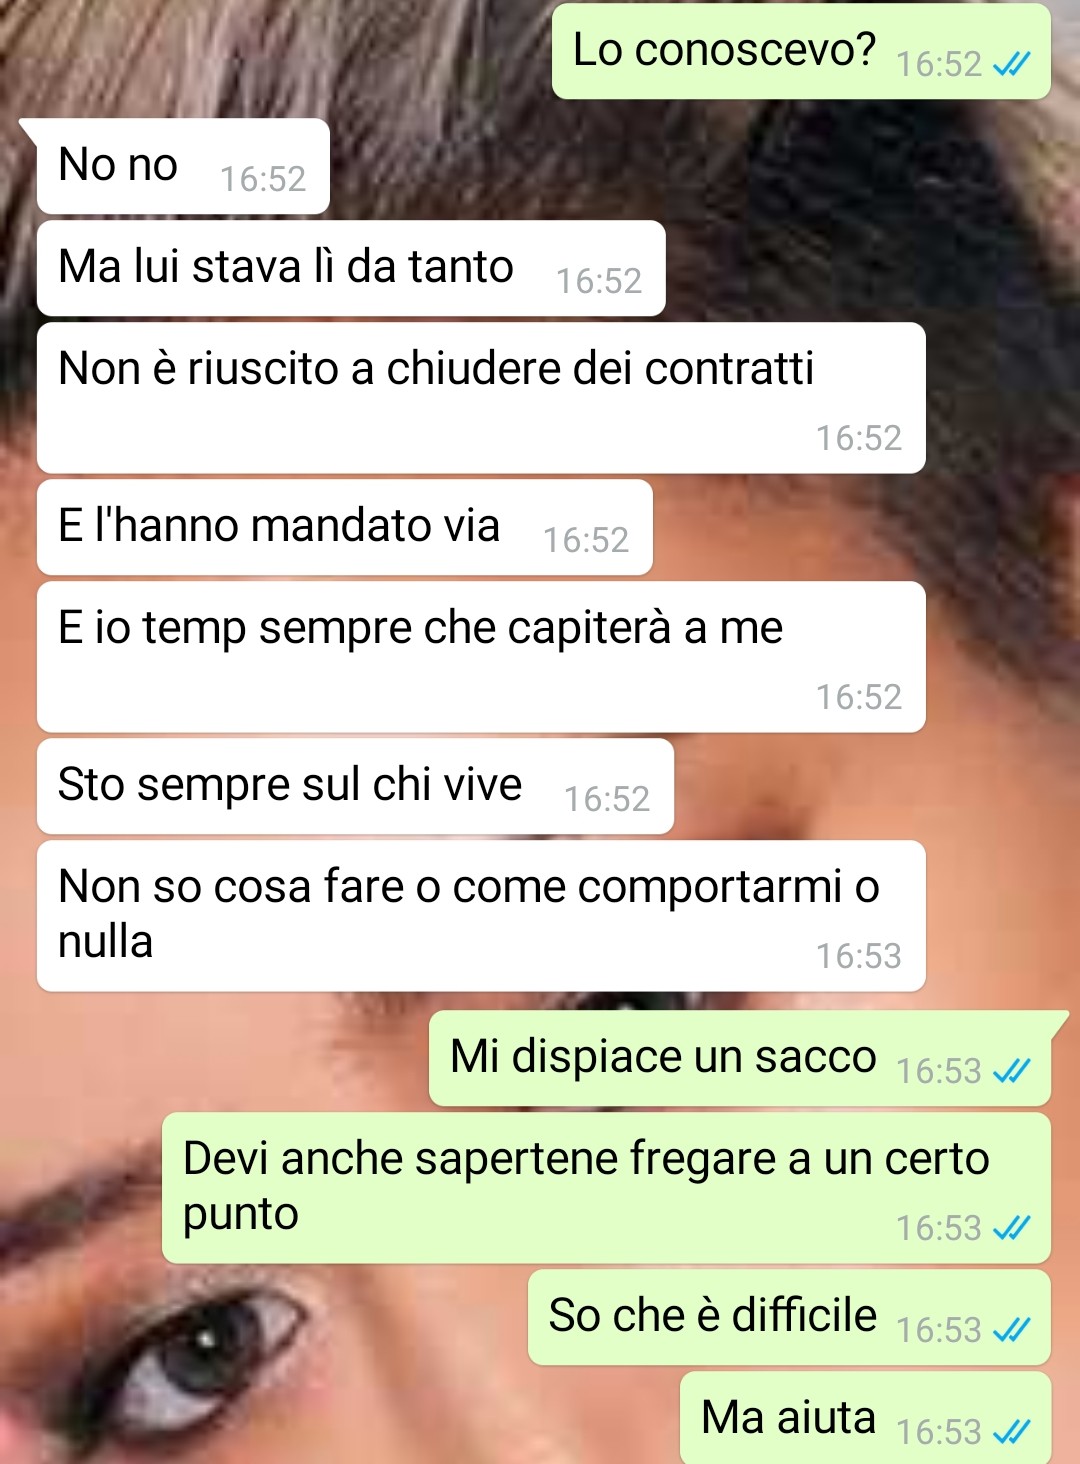Tap the 16:52 timestamp beside 'No no'
The image size is (1080, 1464).
[x=262, y=179]
